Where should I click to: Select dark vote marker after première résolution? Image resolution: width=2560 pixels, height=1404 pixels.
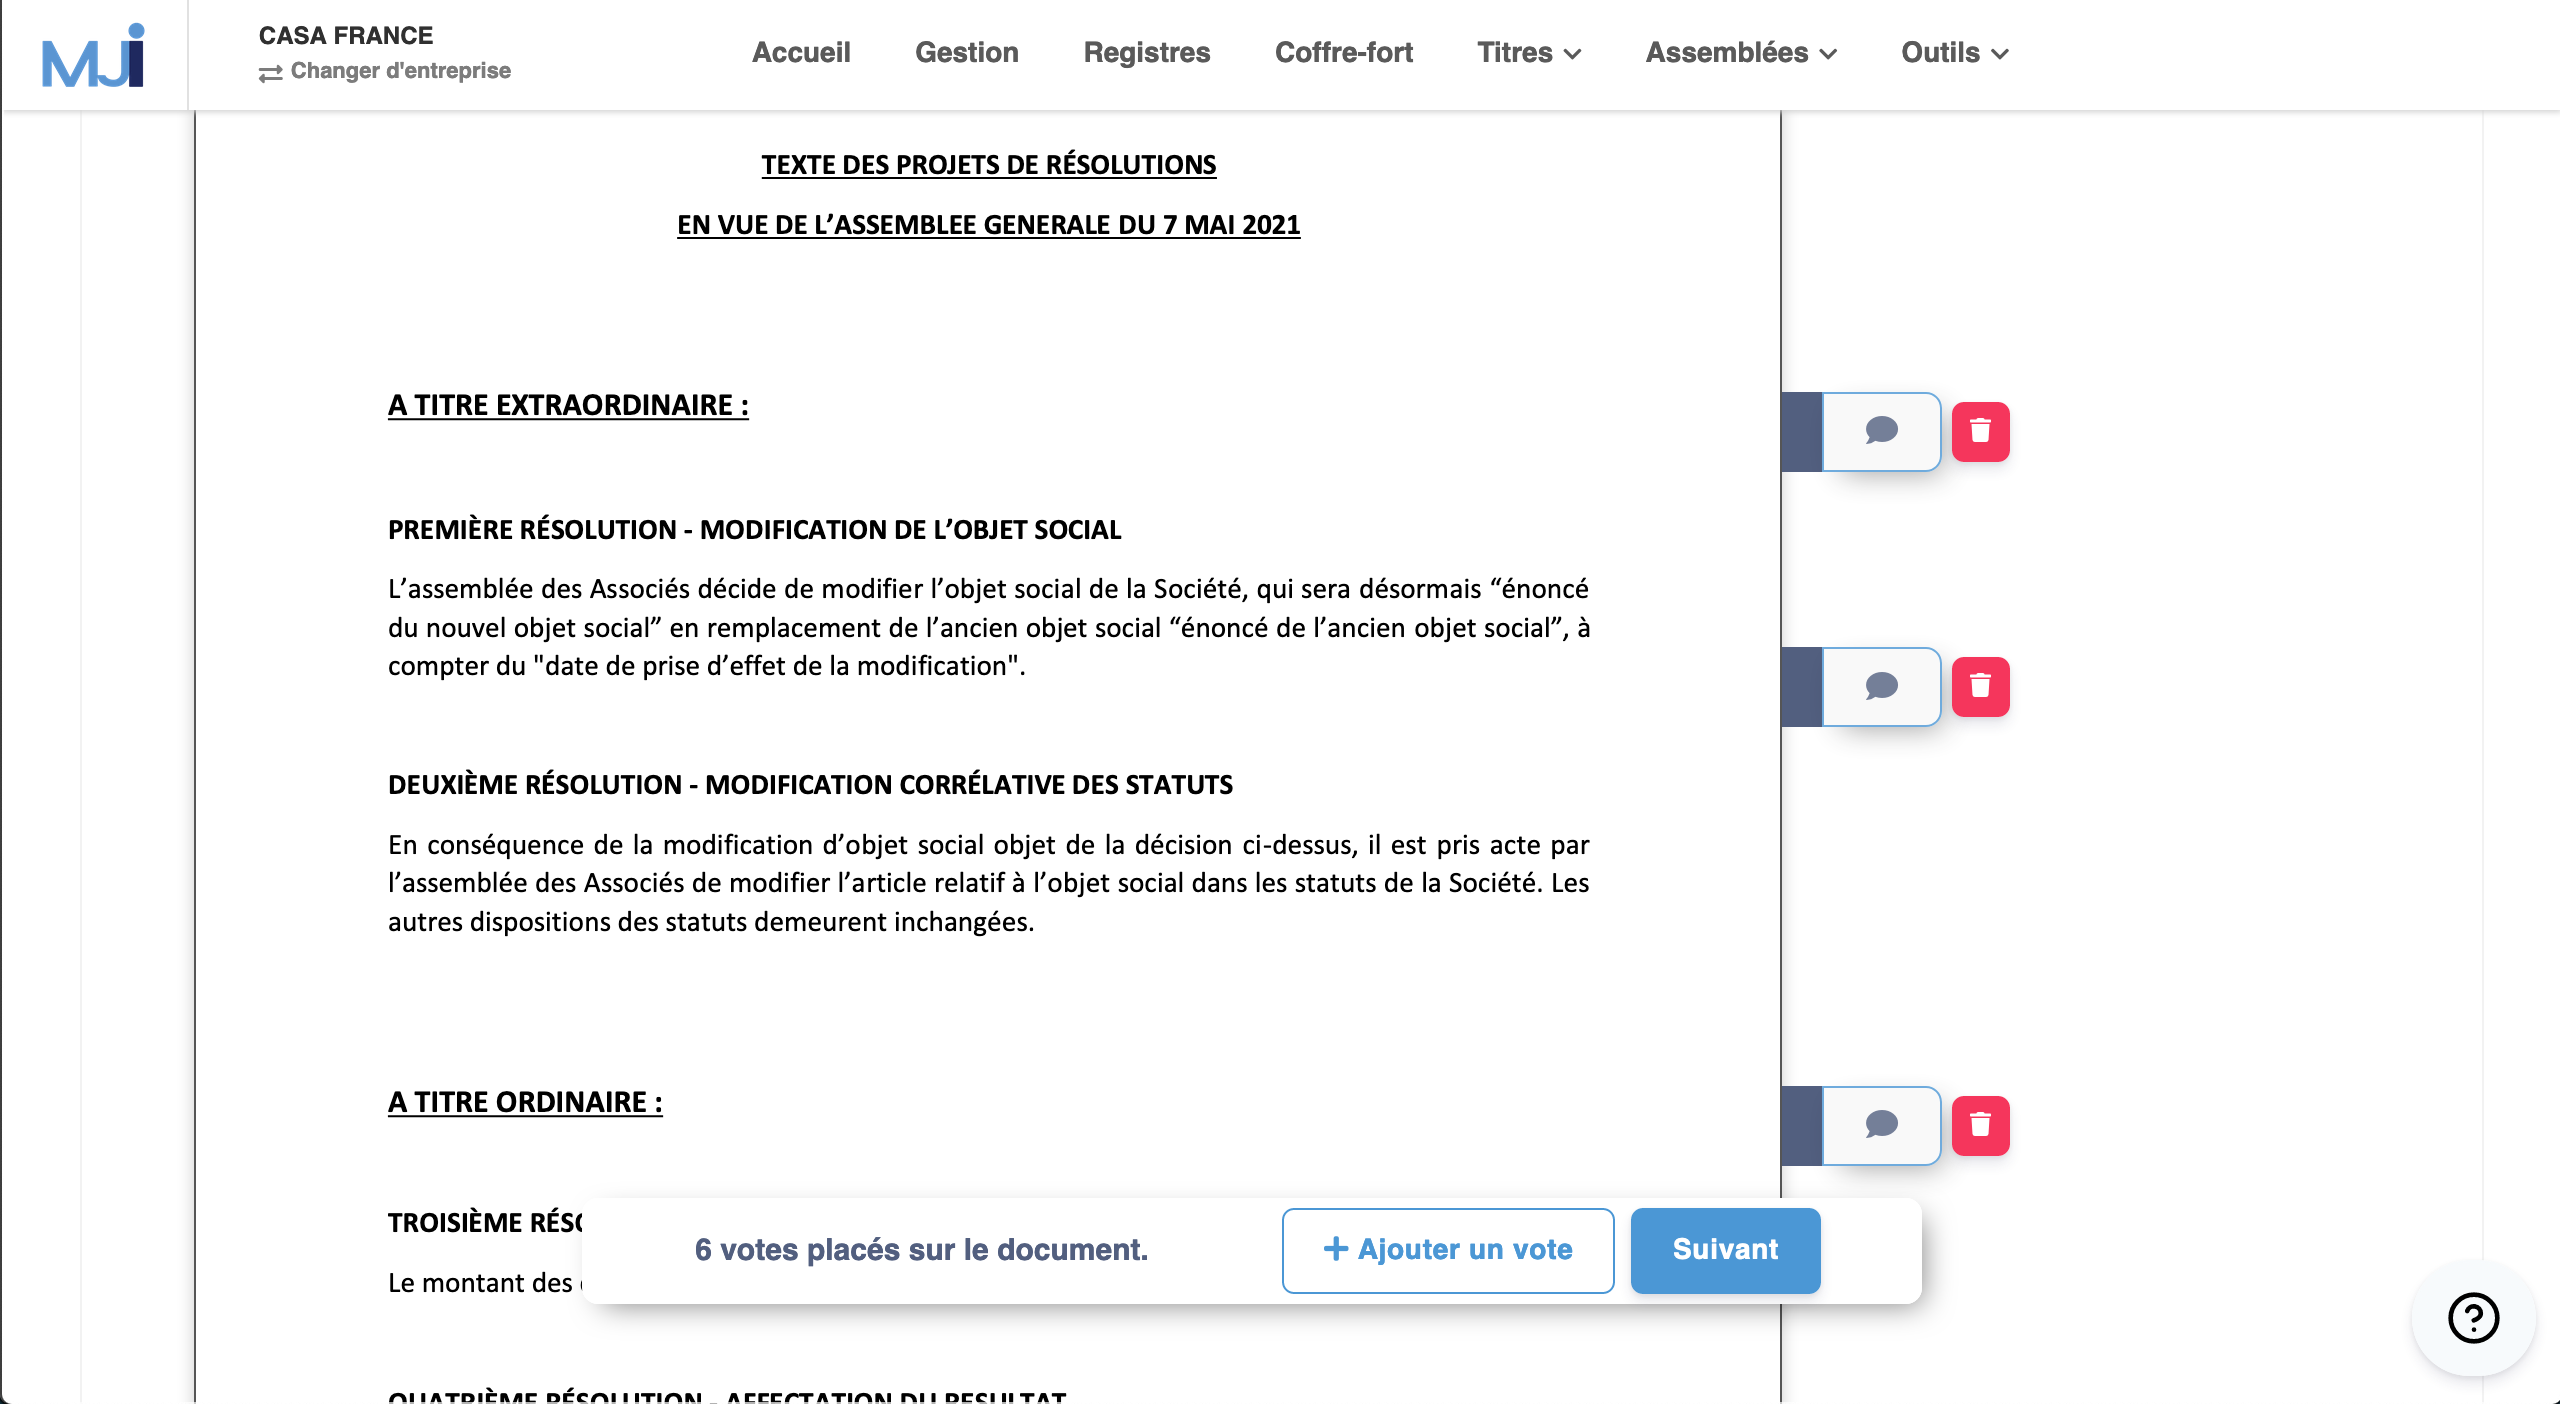click(x=1802, y=686)
